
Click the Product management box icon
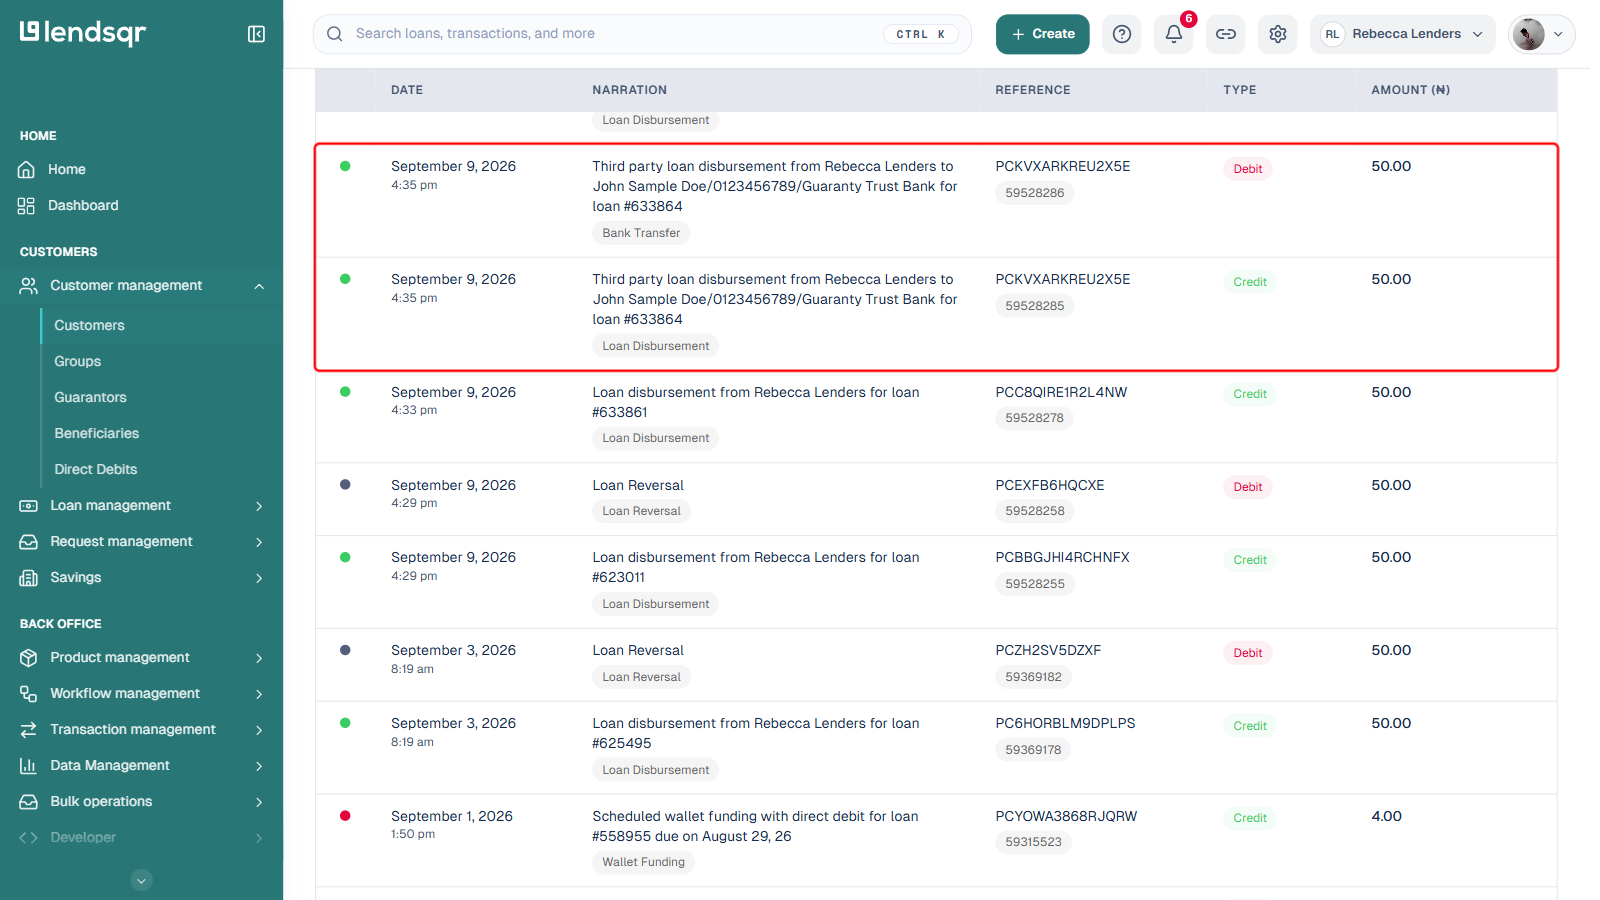point(28,658)
